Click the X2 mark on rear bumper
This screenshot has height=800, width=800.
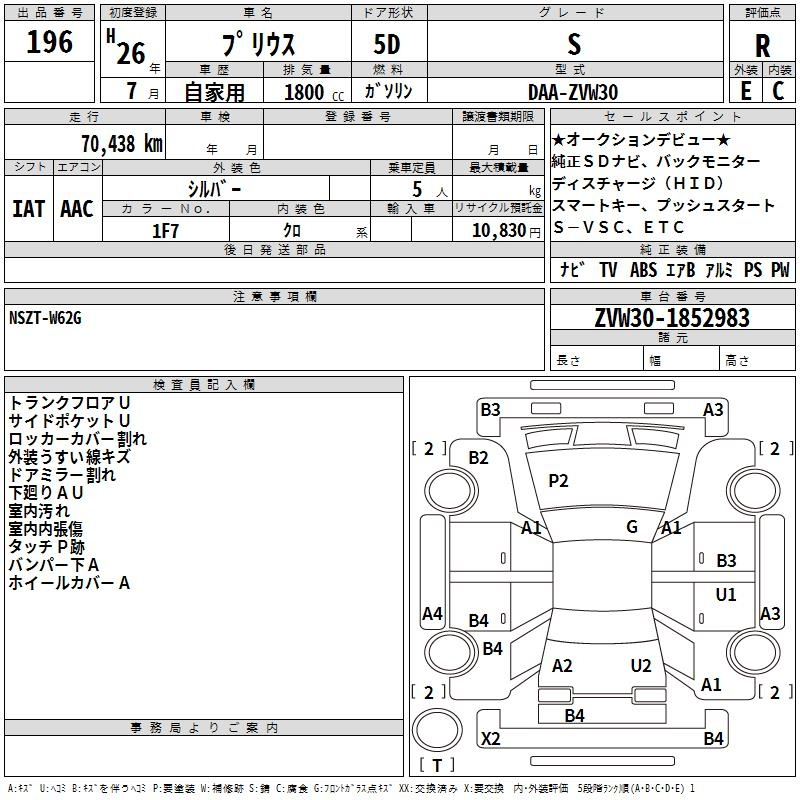tap(490, 738)
